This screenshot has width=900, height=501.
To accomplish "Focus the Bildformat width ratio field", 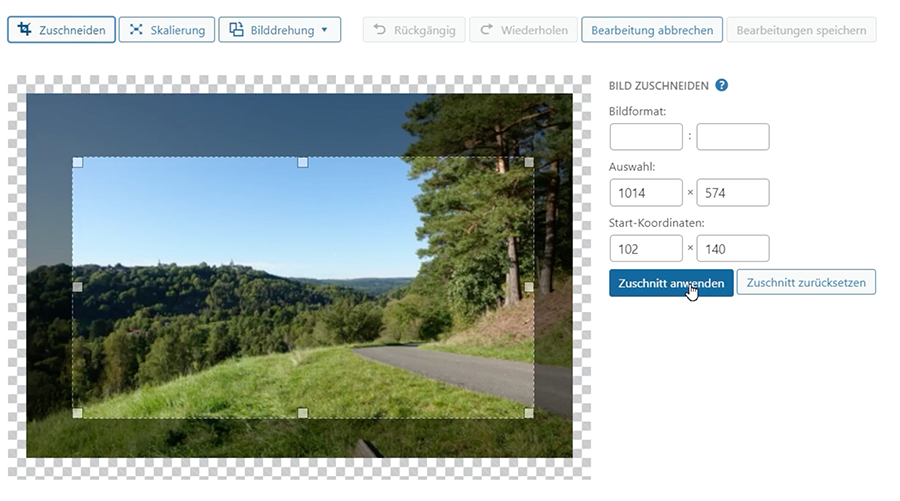I will [x=645, y=137].
